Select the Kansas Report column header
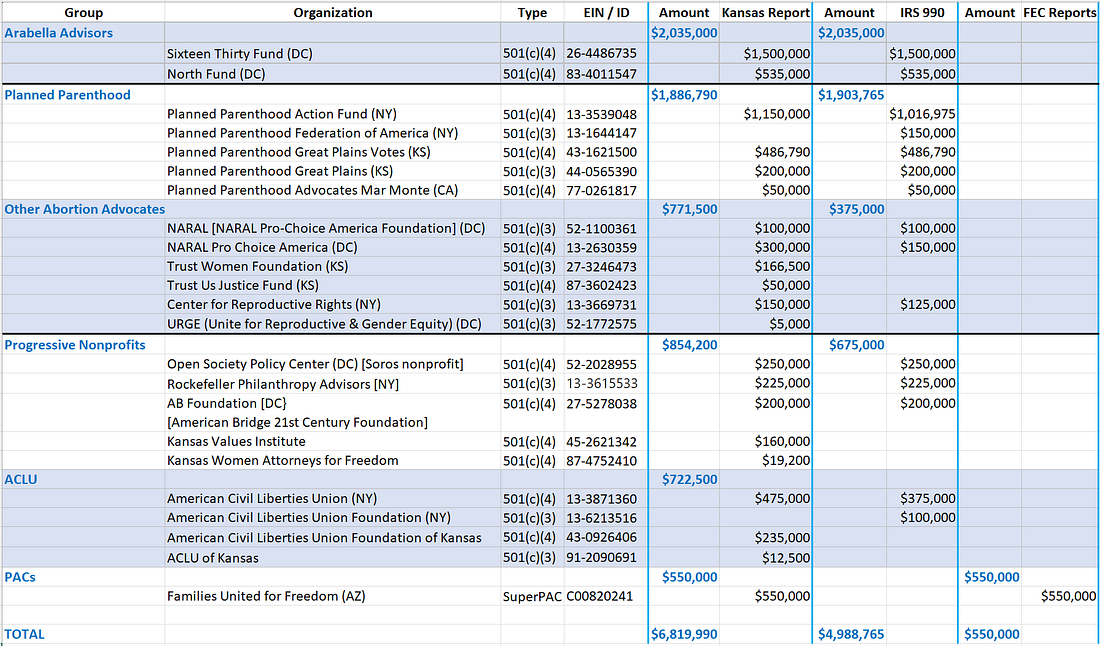 point(765,13)
